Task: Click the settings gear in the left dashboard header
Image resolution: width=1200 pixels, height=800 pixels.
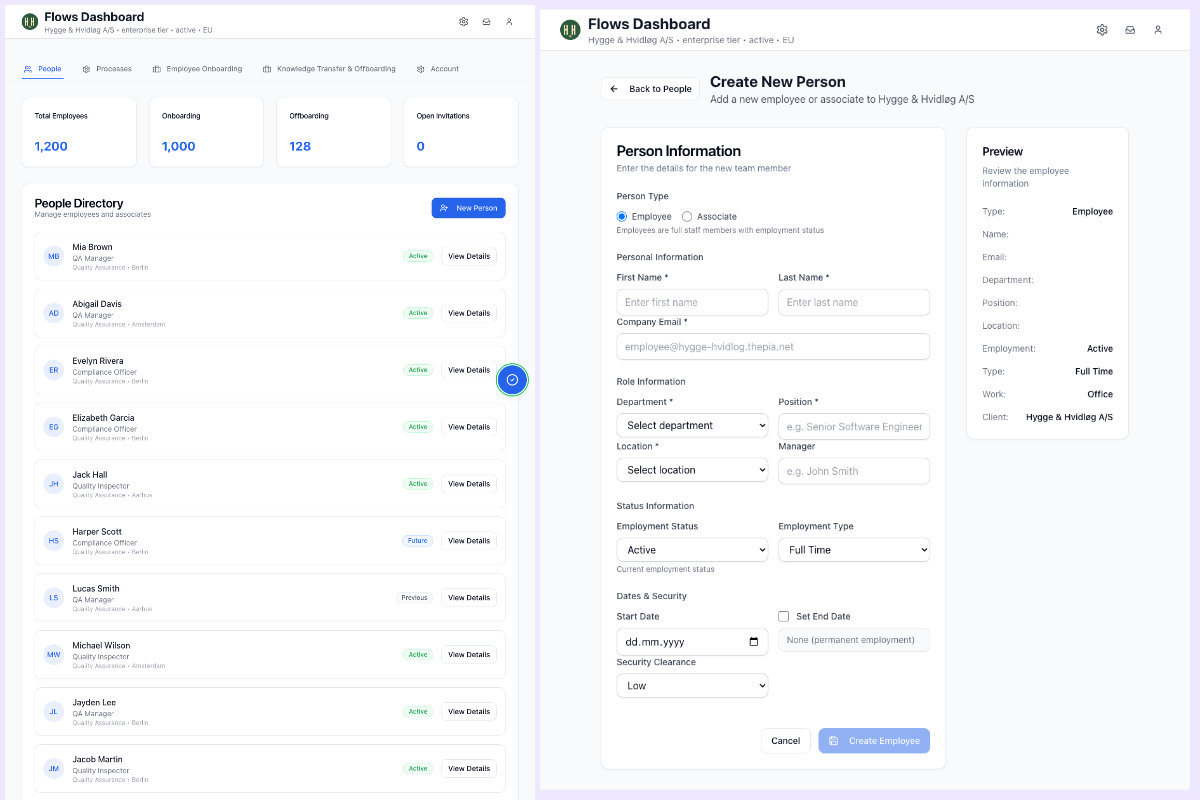Action: click(463, 21)
